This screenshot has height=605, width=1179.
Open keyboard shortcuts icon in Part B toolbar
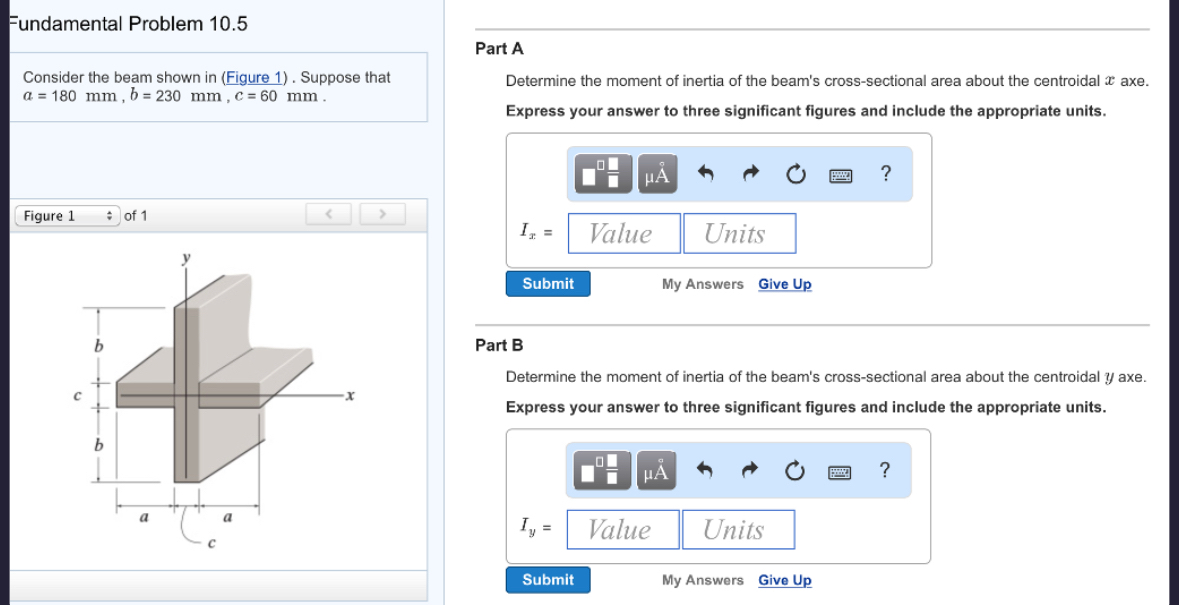coord(840,473)
